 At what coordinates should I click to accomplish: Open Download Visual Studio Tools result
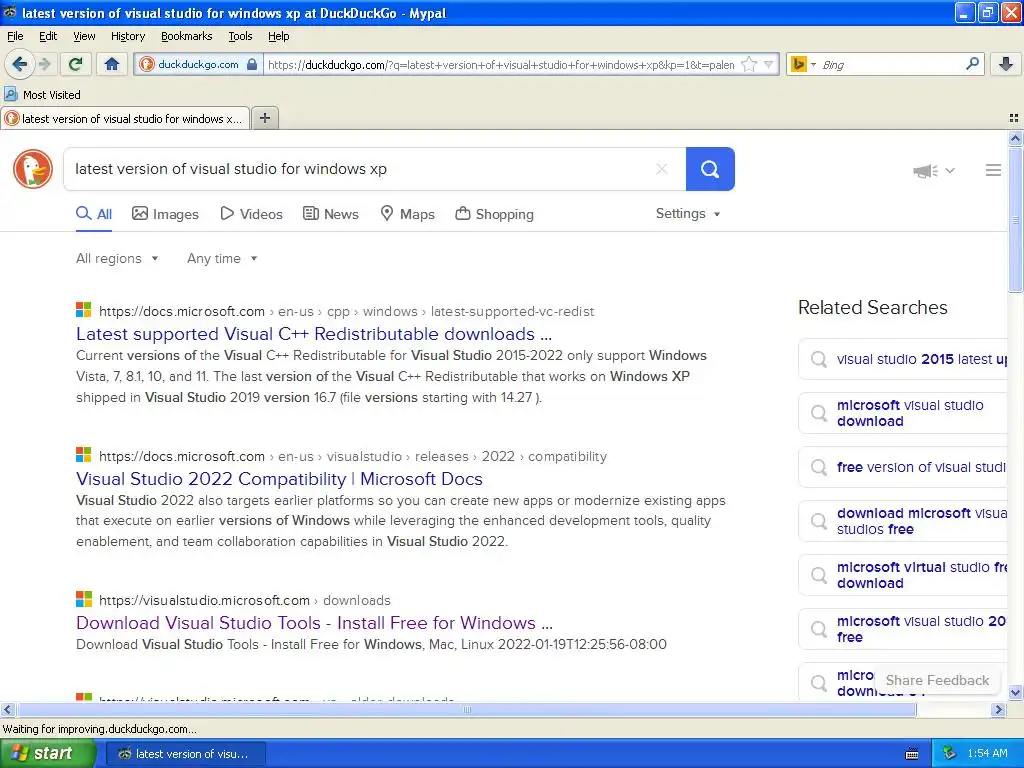click(315, 623)
